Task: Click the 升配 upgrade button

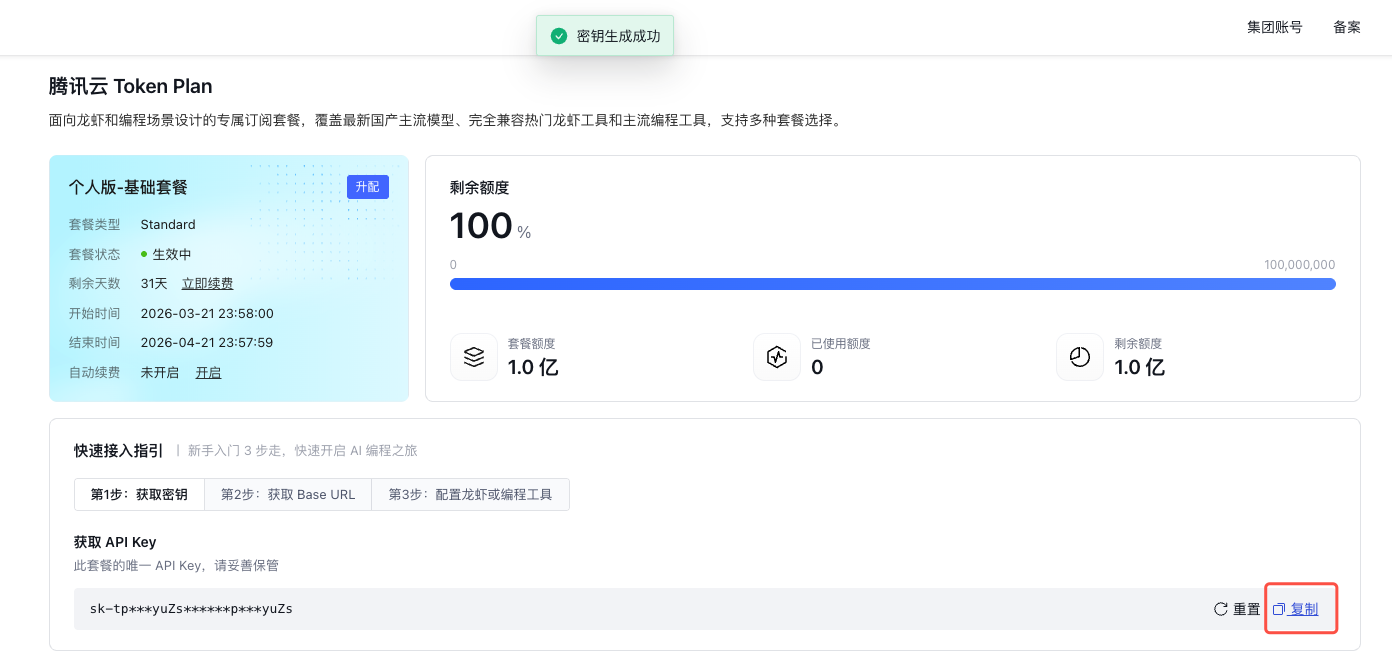Action: [x=368, y=187]
